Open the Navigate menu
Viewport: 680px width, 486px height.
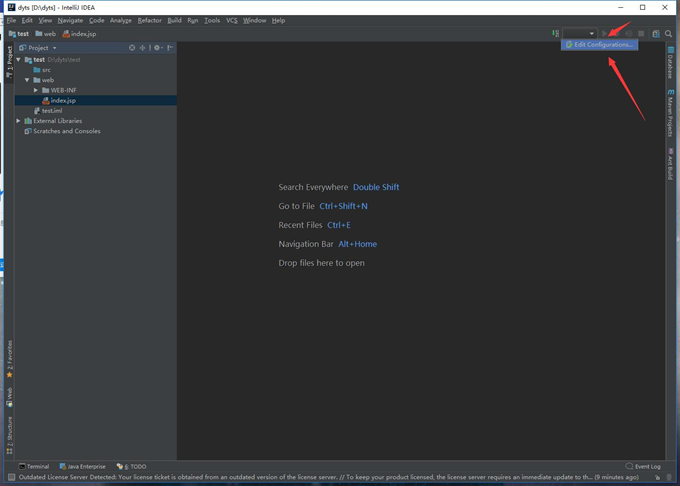coord(70,20)
